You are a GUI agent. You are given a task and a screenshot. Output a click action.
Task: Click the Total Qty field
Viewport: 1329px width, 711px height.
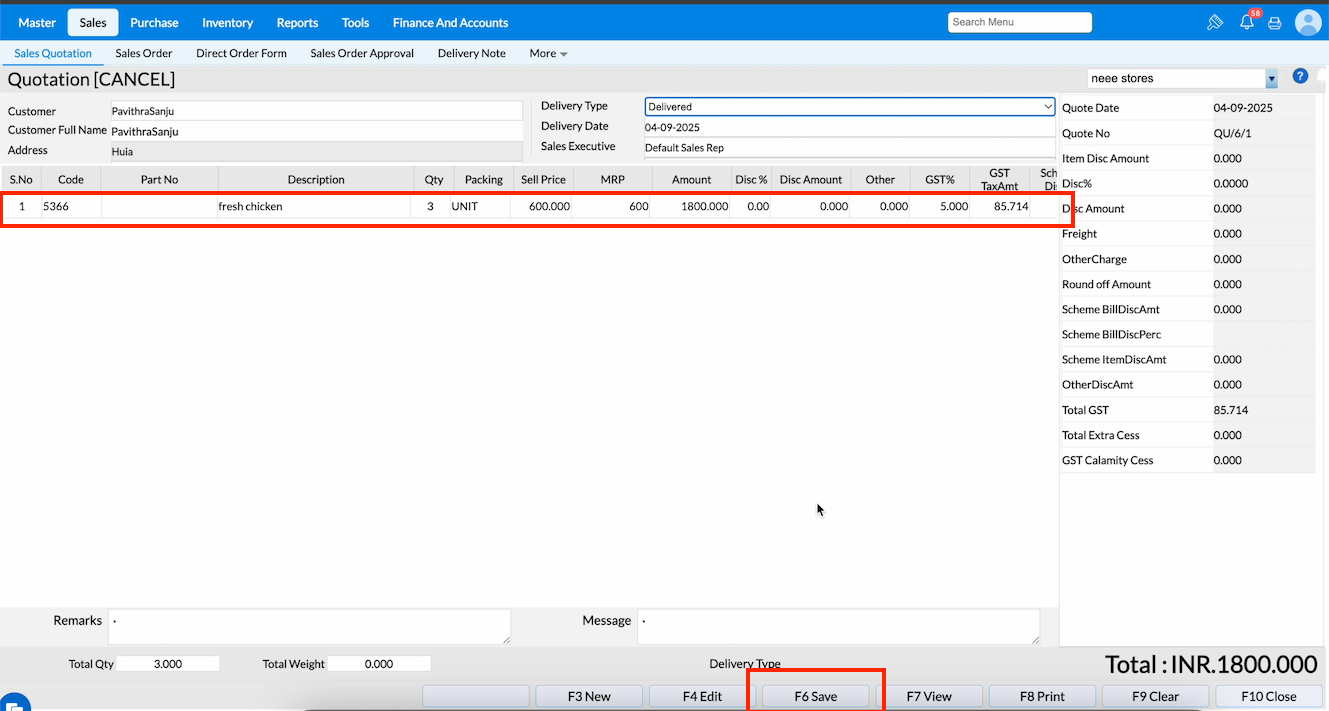point(168,664)
